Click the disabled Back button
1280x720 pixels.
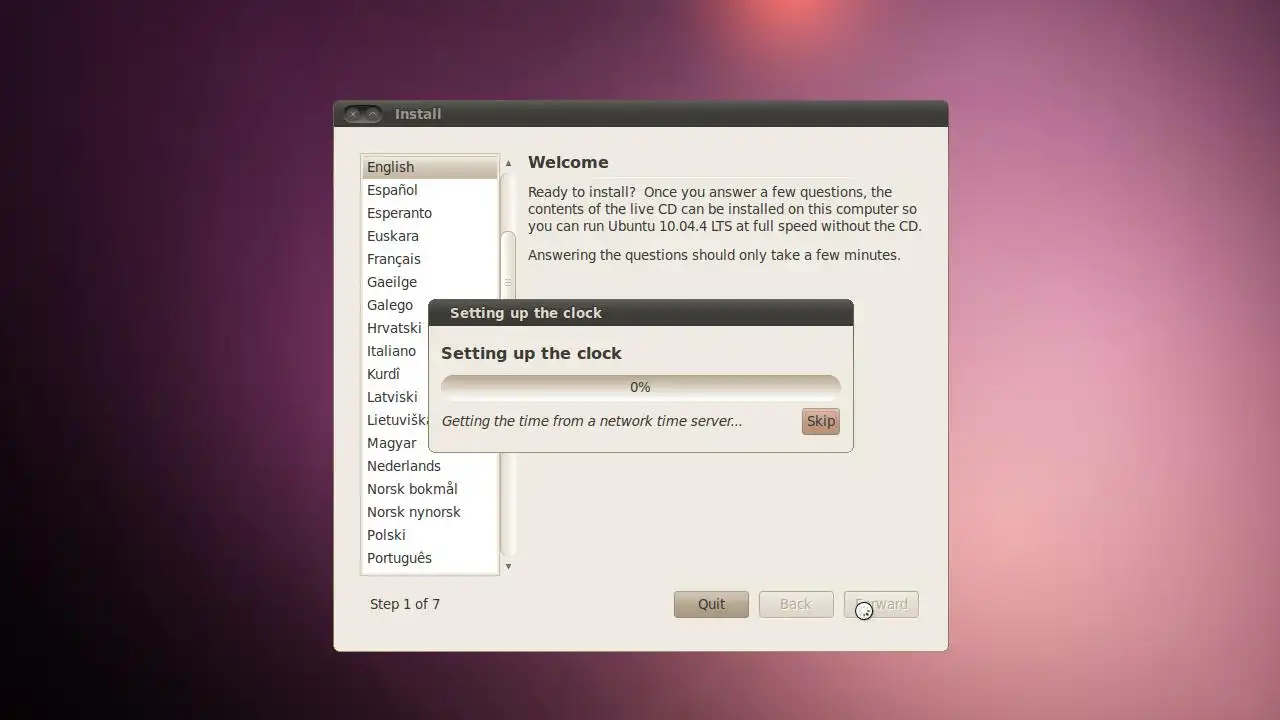(796, 604)
